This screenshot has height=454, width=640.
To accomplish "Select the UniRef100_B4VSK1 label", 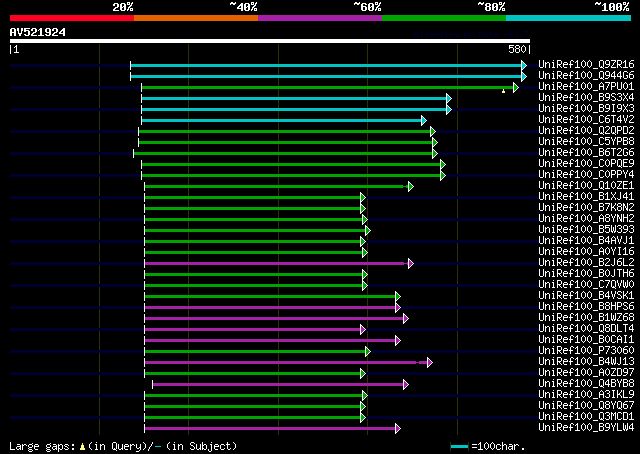I will point(586,296).
